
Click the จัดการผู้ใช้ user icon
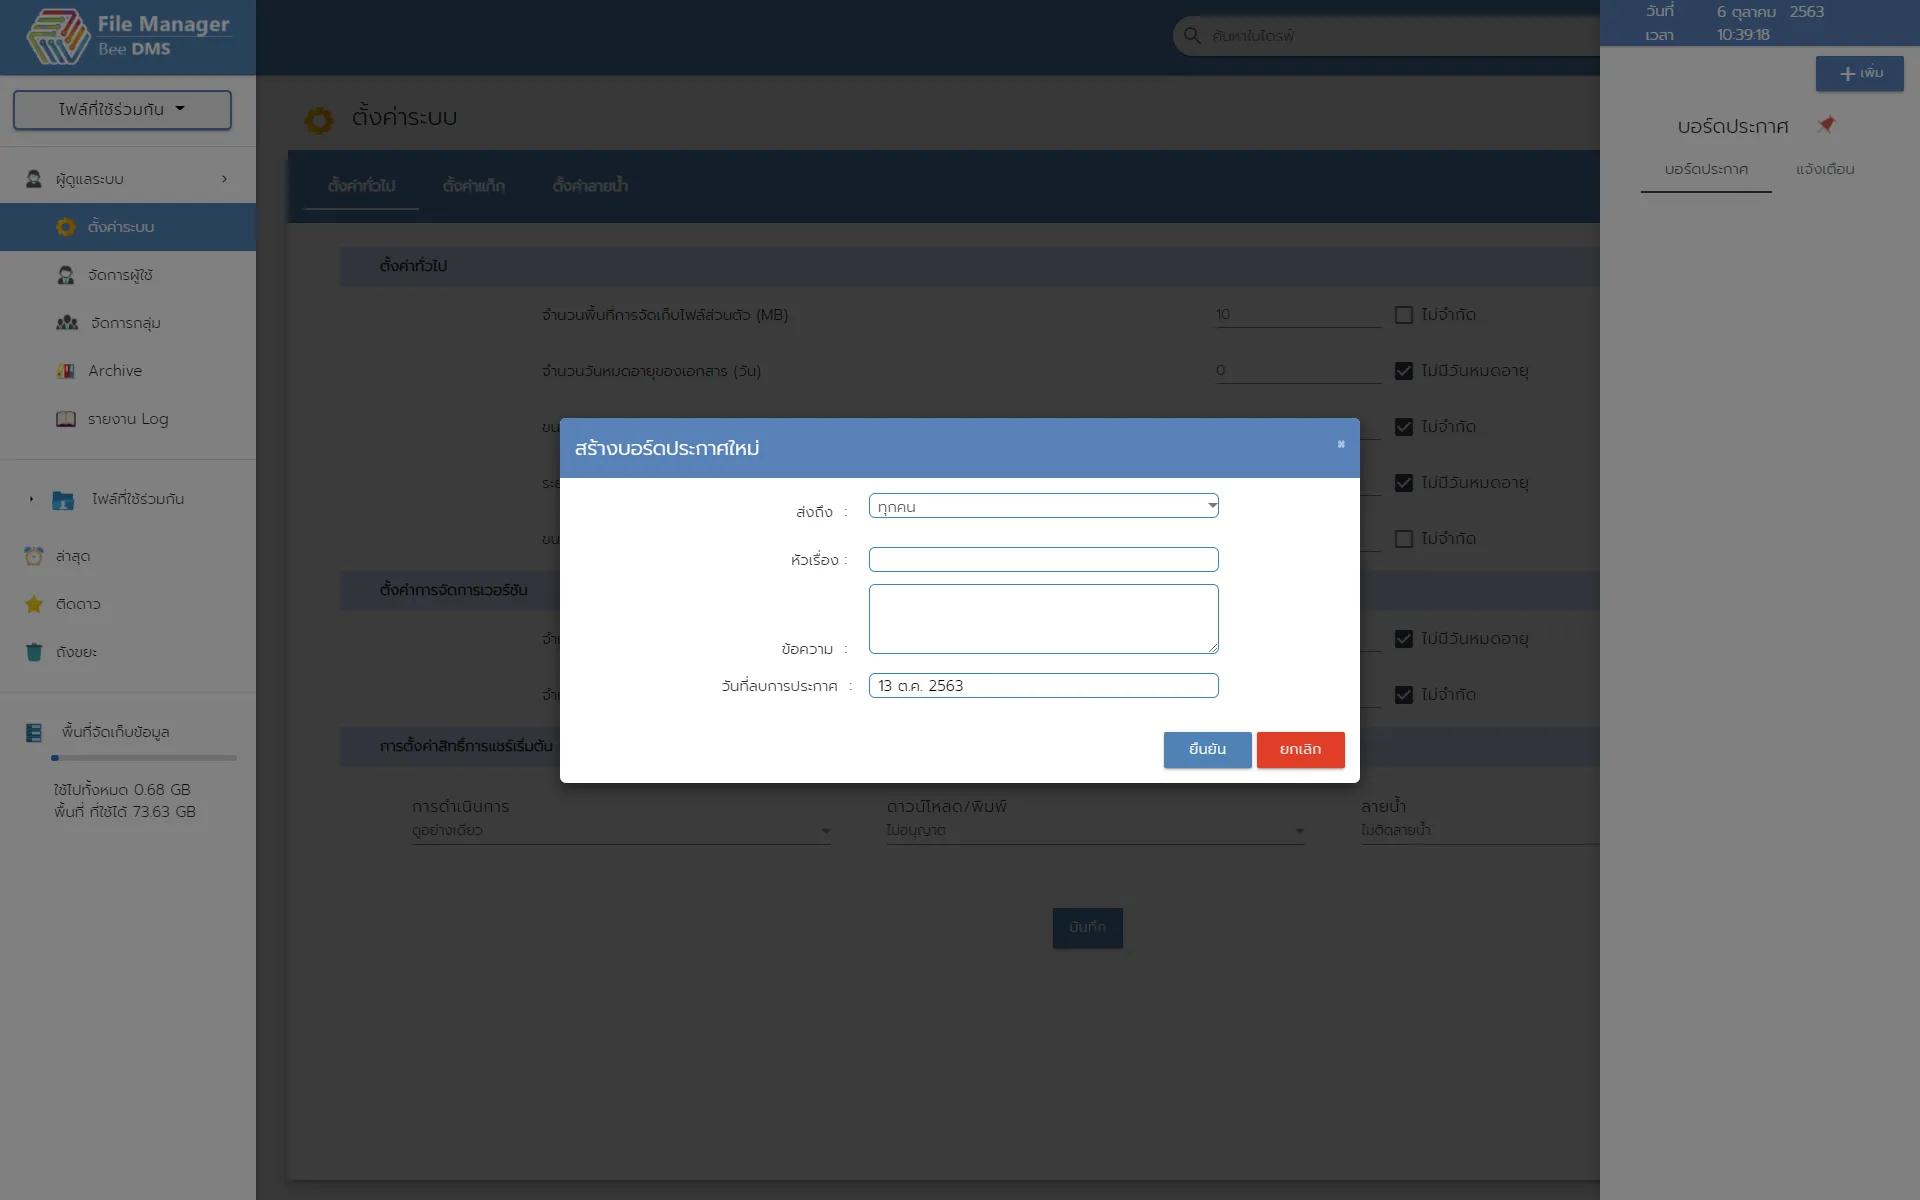tap(66, 275)
